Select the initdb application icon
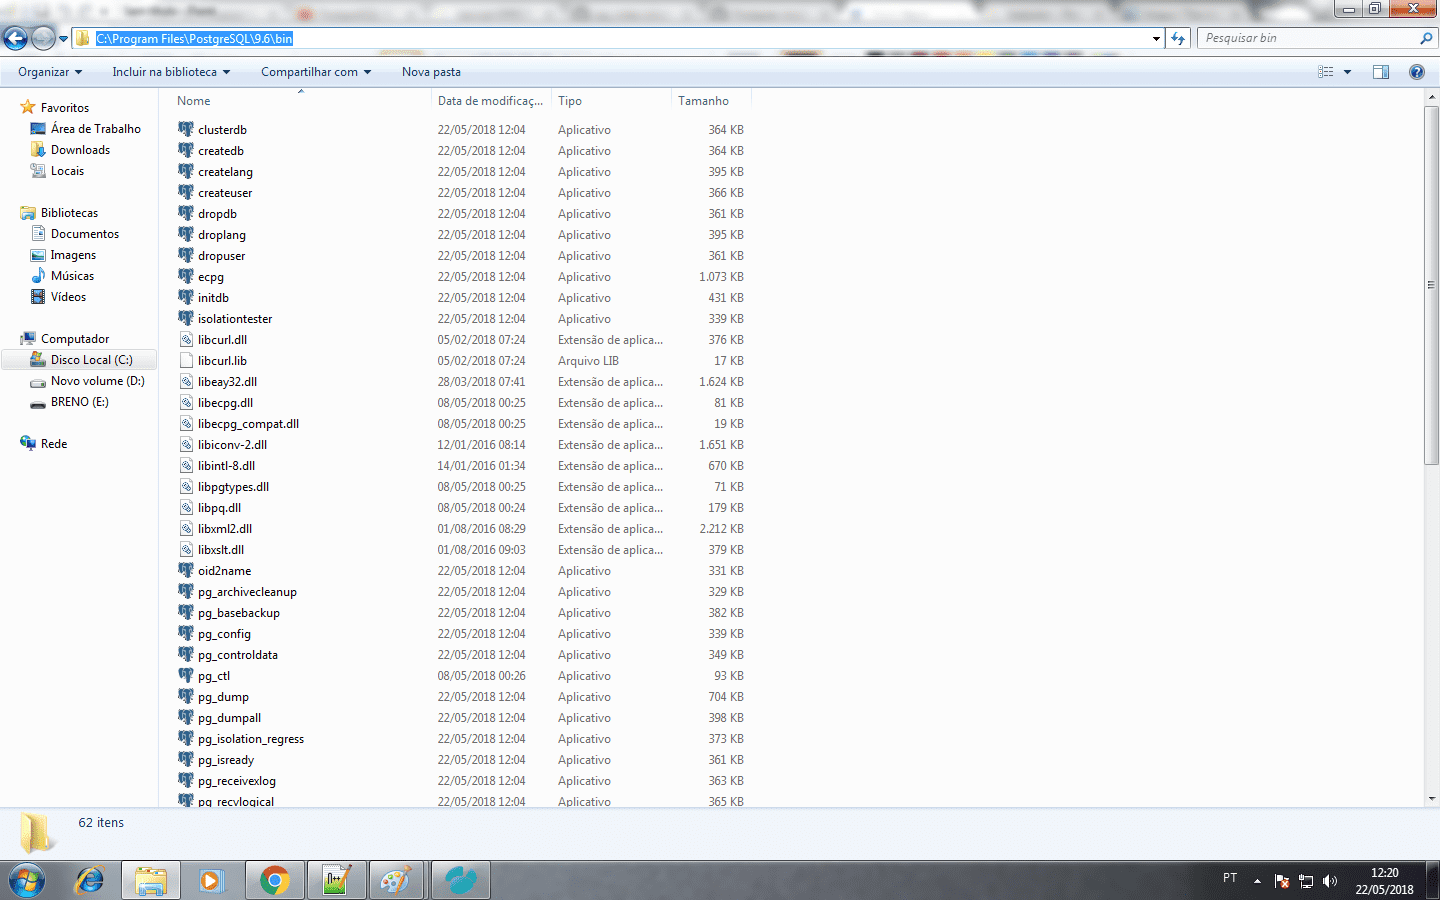The image size is (1440, 900). click(x=186, y=297)
